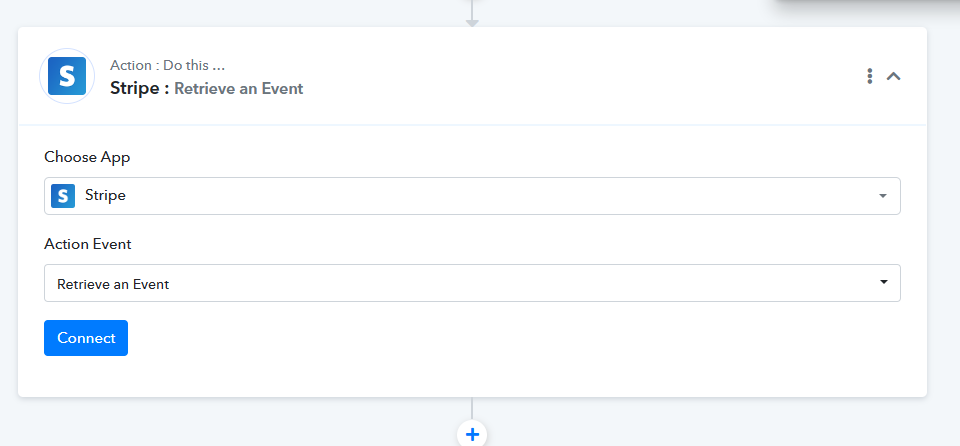Click the 'Stripe :' bold title in the header
The width and height of the screenshot is (960, 446).
tap(140, 88)
